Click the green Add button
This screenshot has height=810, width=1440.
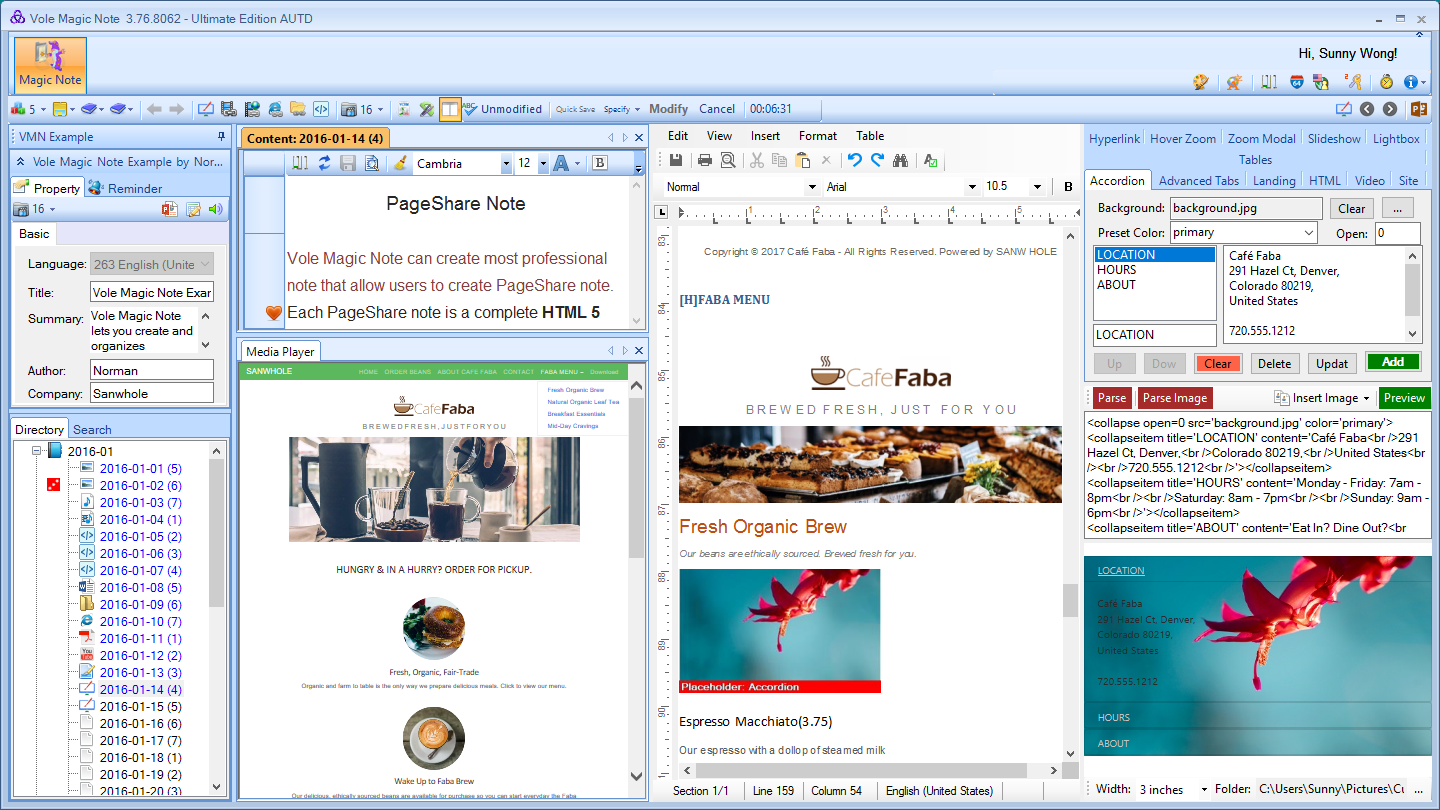(x=1393, y=362)
